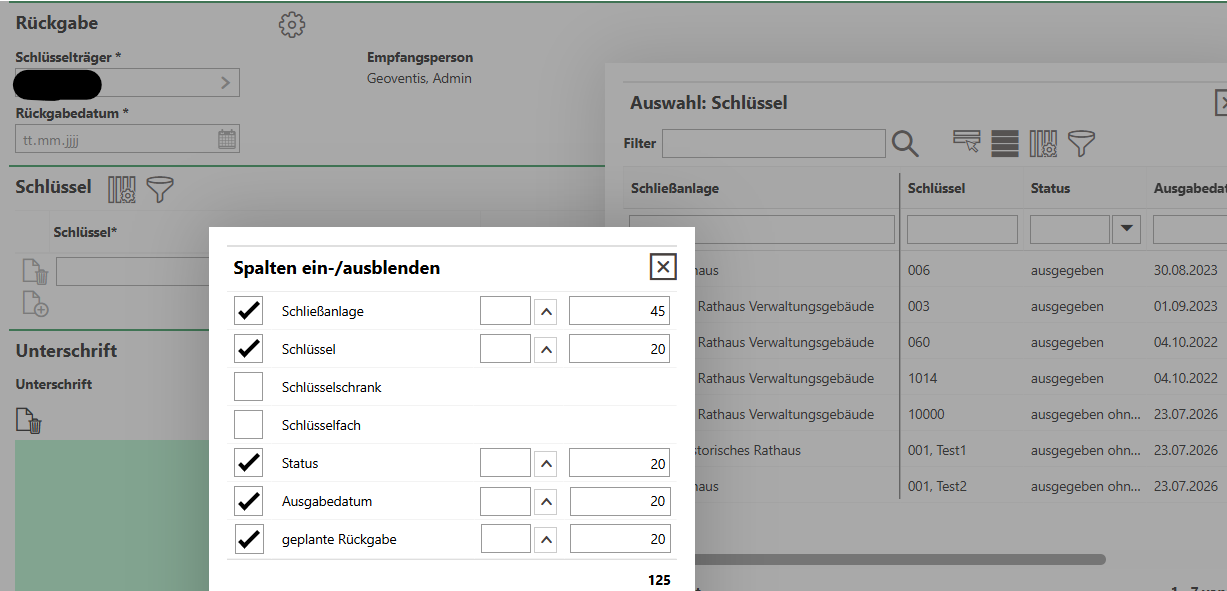The image size is (1227, 591).
Task: Move Ausgabedatum column up with arrow
Action: (545, 501)
